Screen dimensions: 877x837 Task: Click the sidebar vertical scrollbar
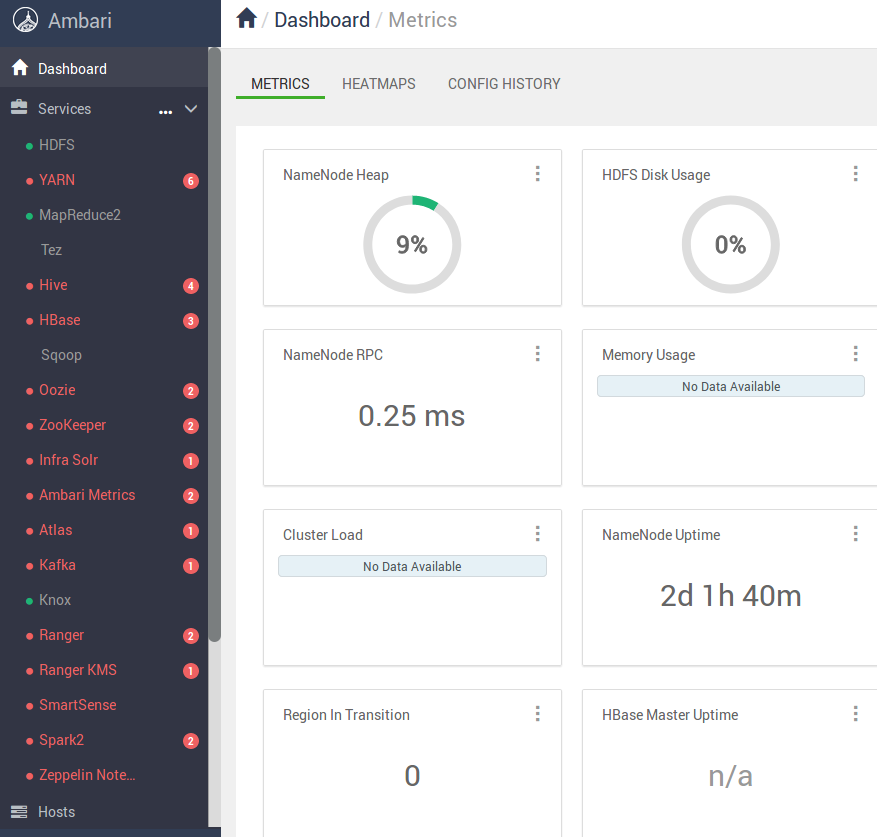(214, 340)
